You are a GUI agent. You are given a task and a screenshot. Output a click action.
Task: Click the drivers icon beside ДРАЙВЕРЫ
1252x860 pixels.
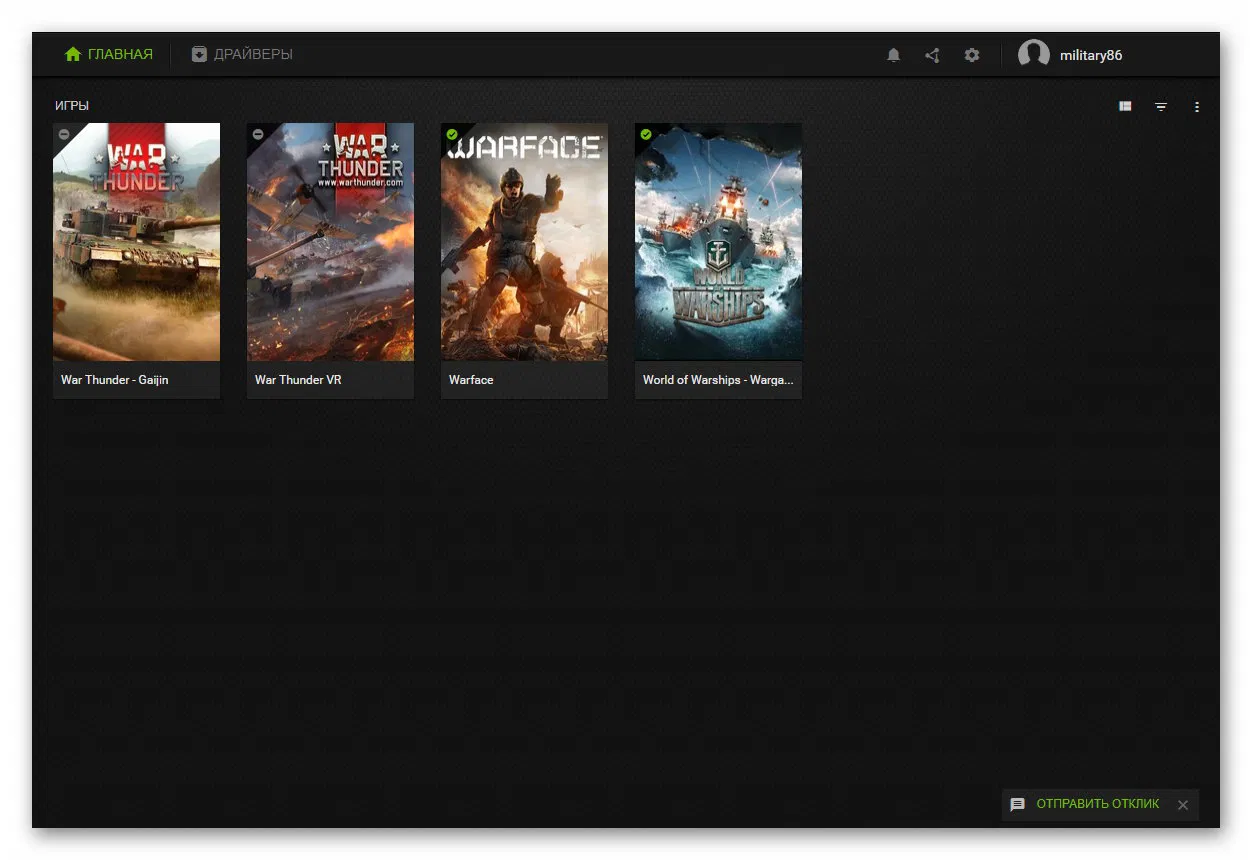(x=199, y=54)
